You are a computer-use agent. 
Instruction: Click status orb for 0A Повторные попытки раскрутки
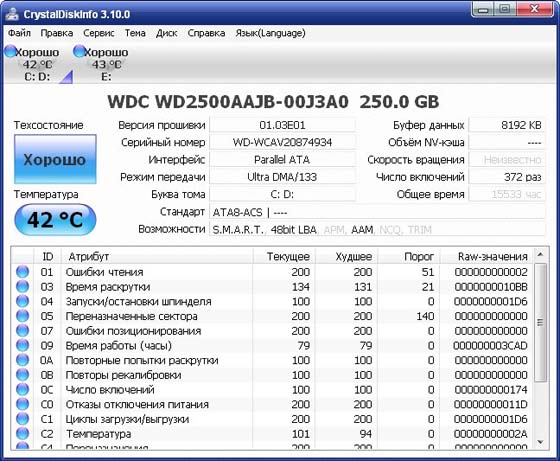coord(22,360)
